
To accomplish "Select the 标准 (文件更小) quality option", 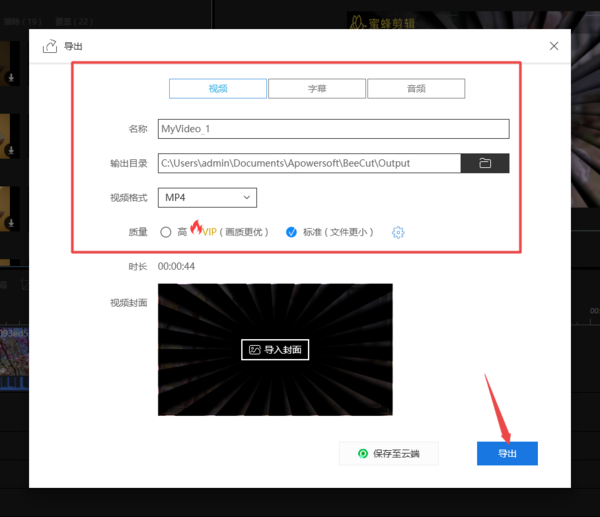I will coord(291,232).
